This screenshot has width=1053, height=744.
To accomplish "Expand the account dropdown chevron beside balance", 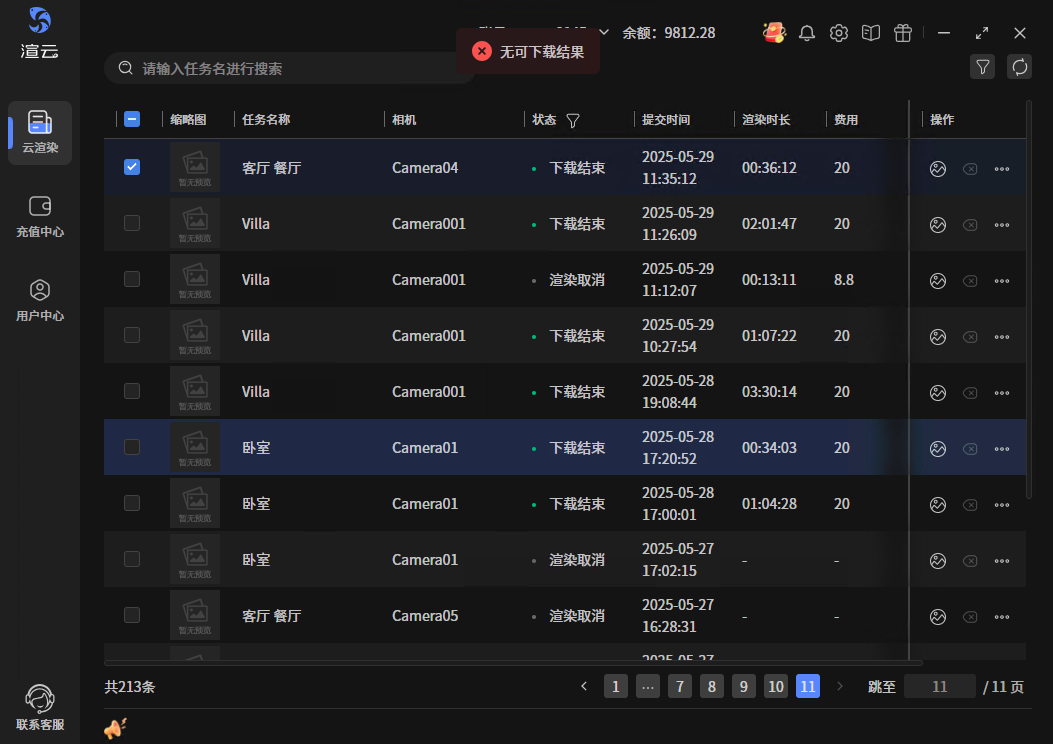I will pyautogui.click(x=603, y=33).
